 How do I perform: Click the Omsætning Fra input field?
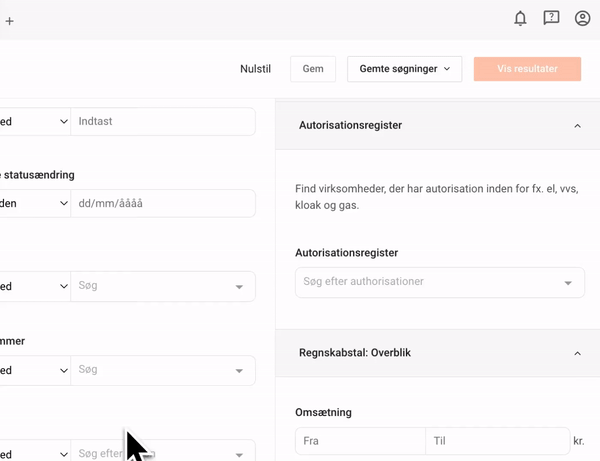tap(360, 441)
